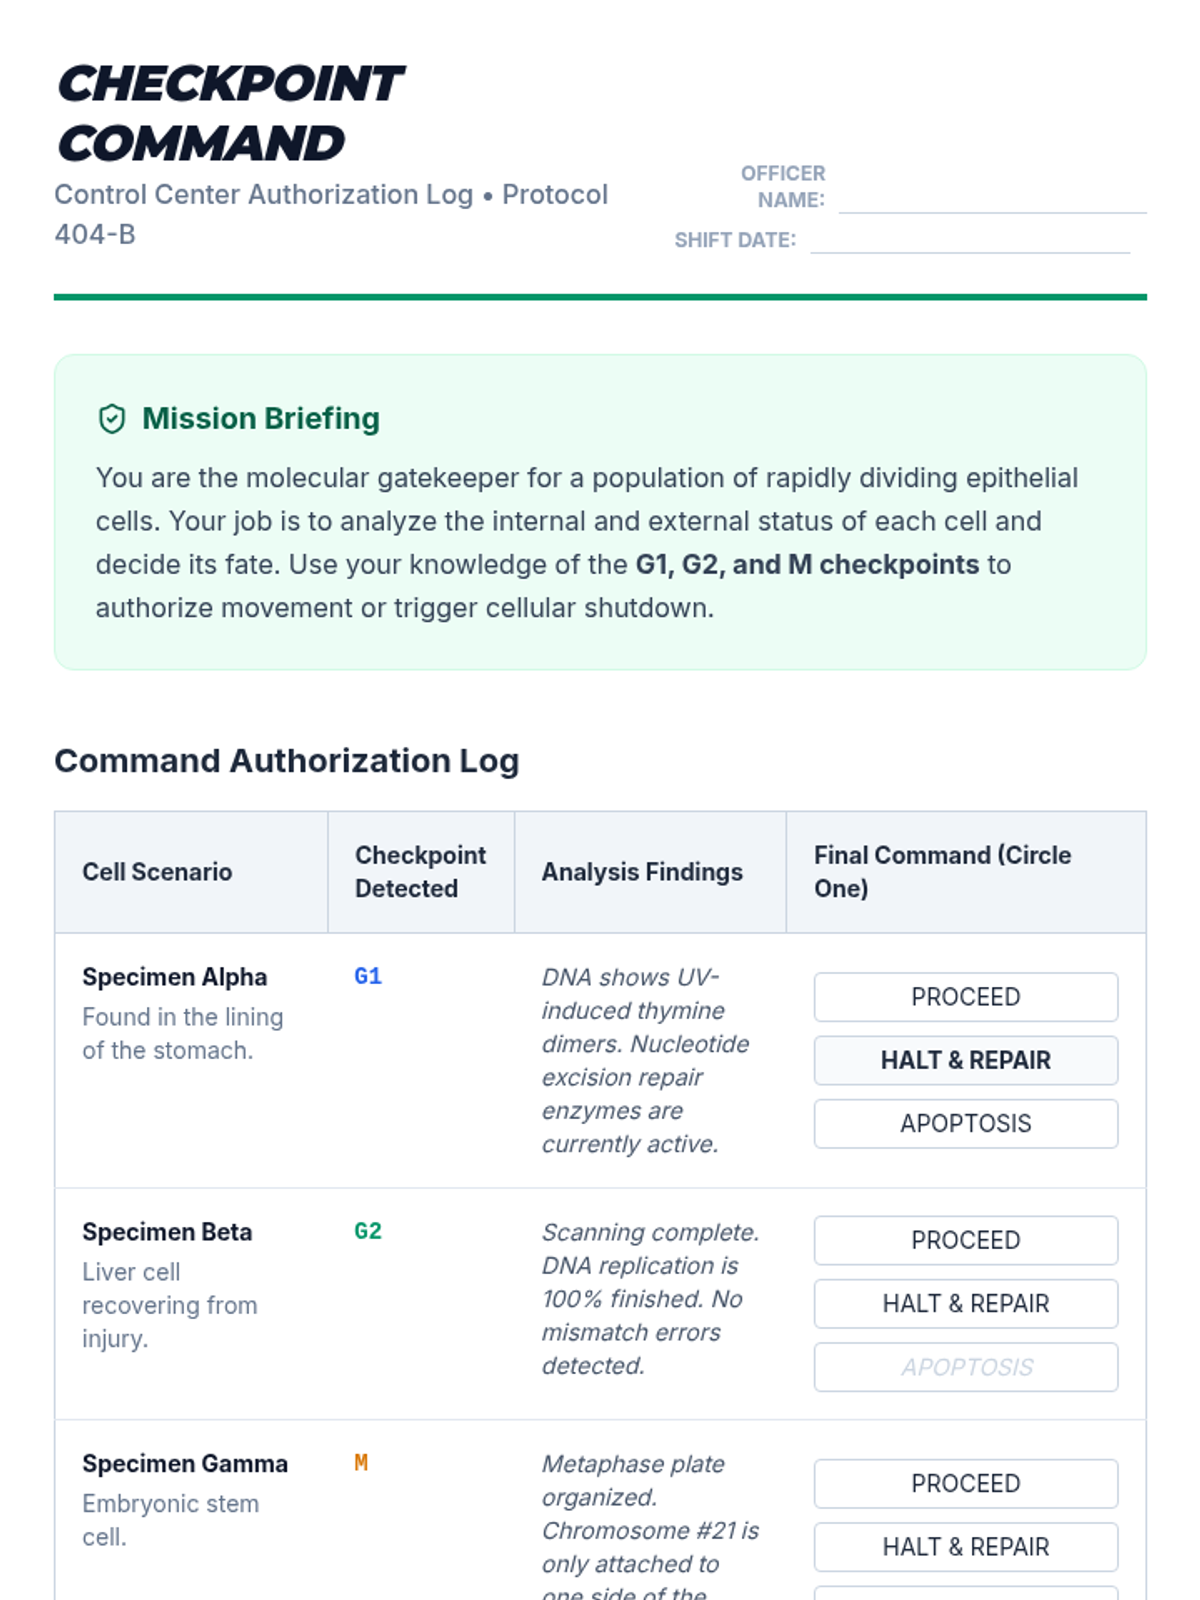Choose HALT & REPAIR for Specimen Gamma
This screenshot has height=1600, width=1200.
point(965,1546)
